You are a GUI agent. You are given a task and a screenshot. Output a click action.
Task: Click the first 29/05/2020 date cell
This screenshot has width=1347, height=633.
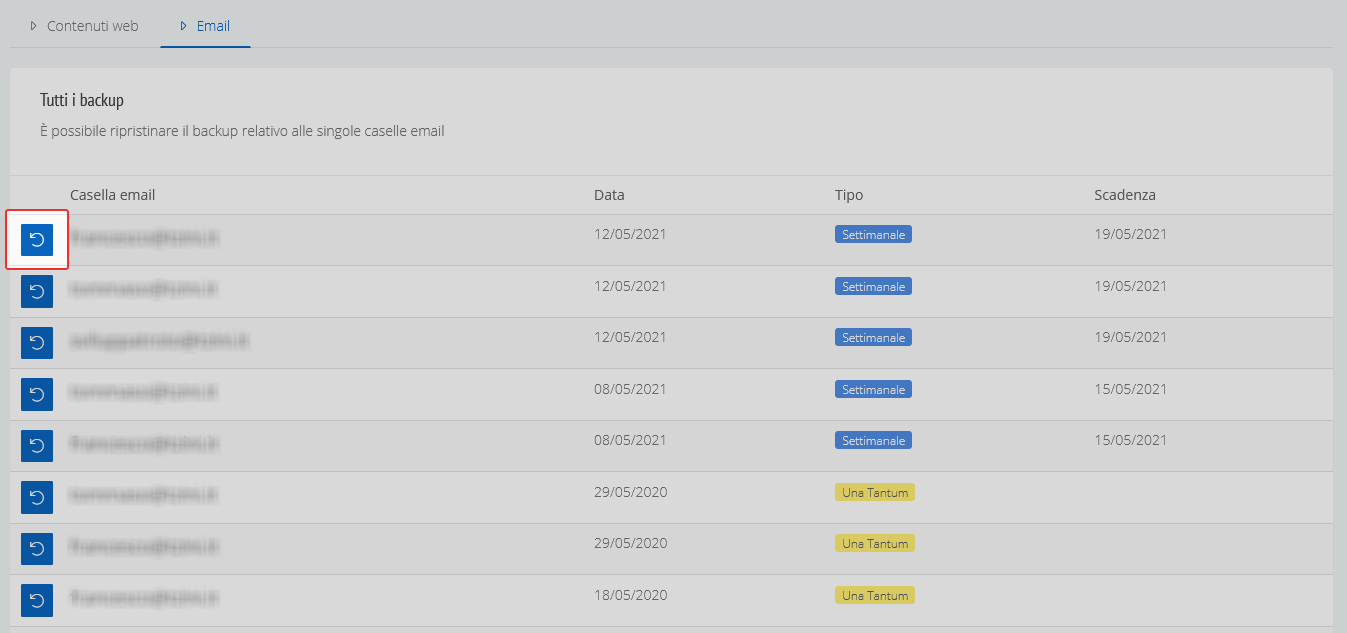click(x=630, y=492)
